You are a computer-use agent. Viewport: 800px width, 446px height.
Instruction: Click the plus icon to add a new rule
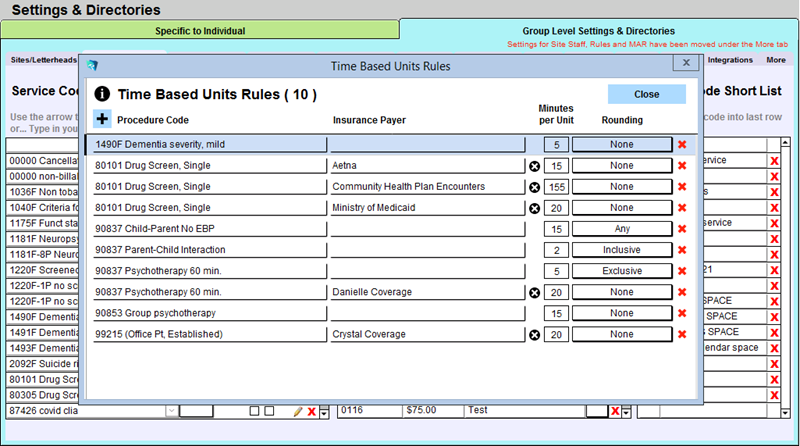(x=103, y=120)
